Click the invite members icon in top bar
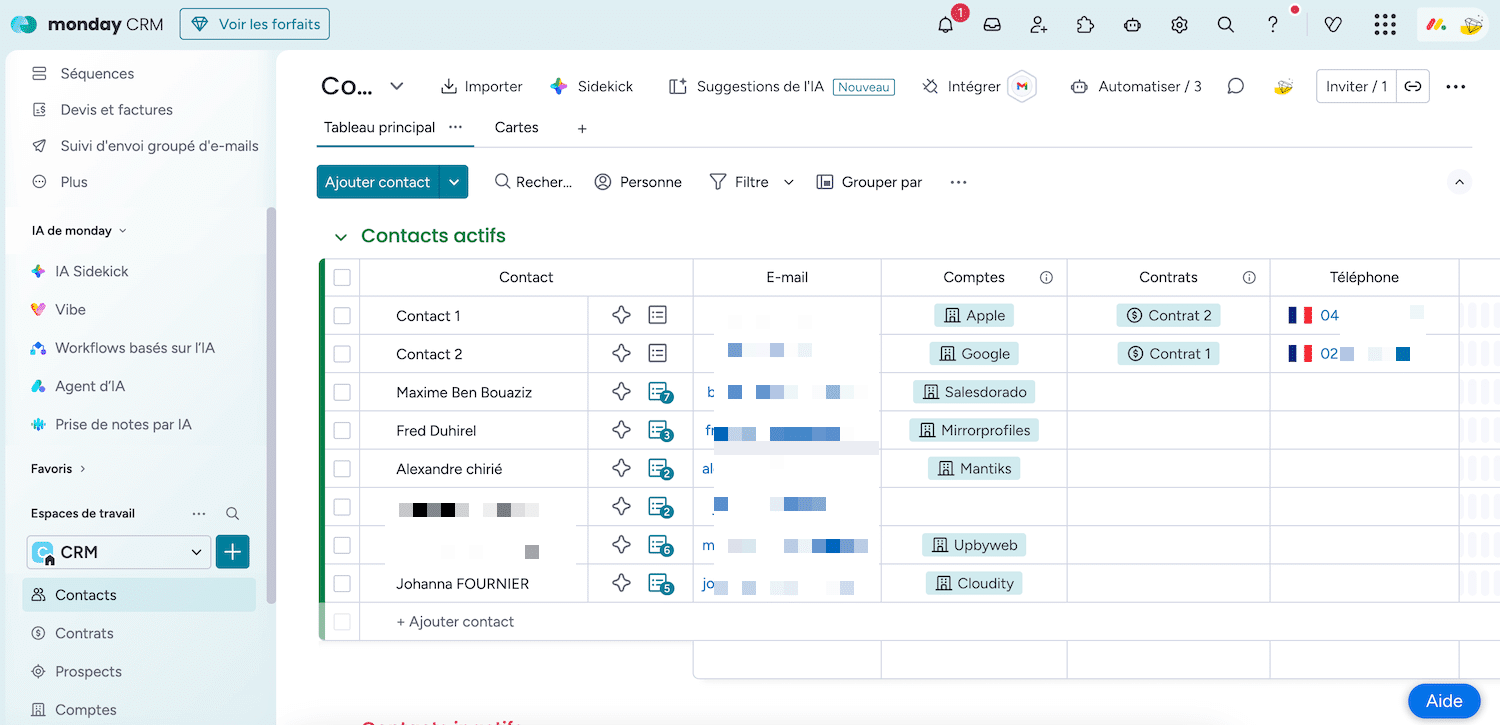Screen dimensions: 1500x725 (1039, 25)
